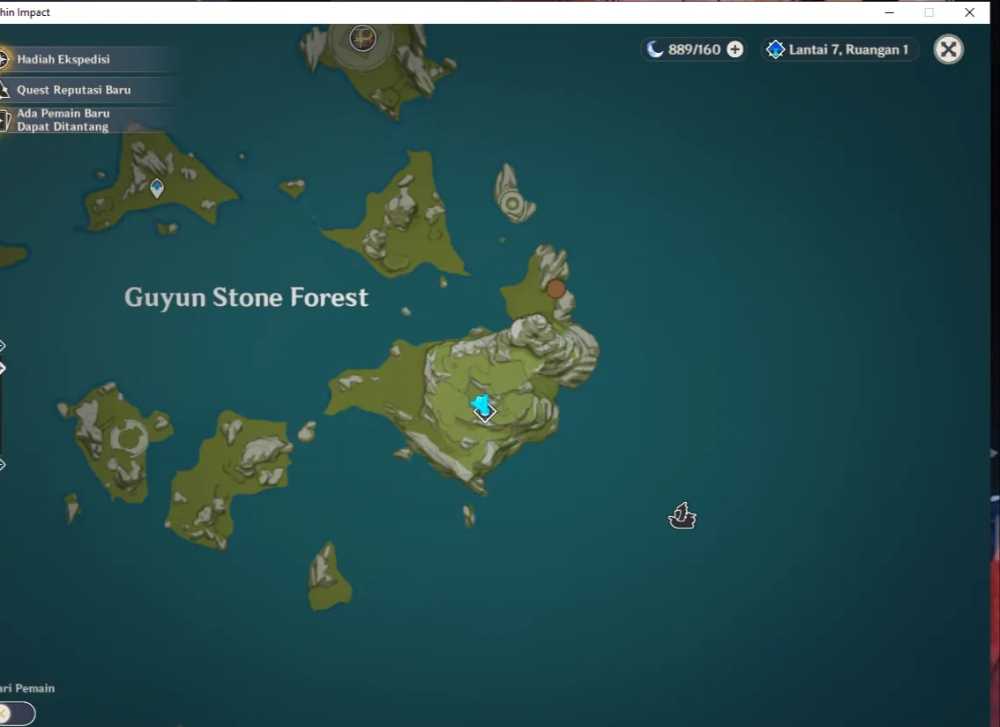
Task: Open the Lantai 7, Ruangan 1 indicator
Action: (848, 49)
